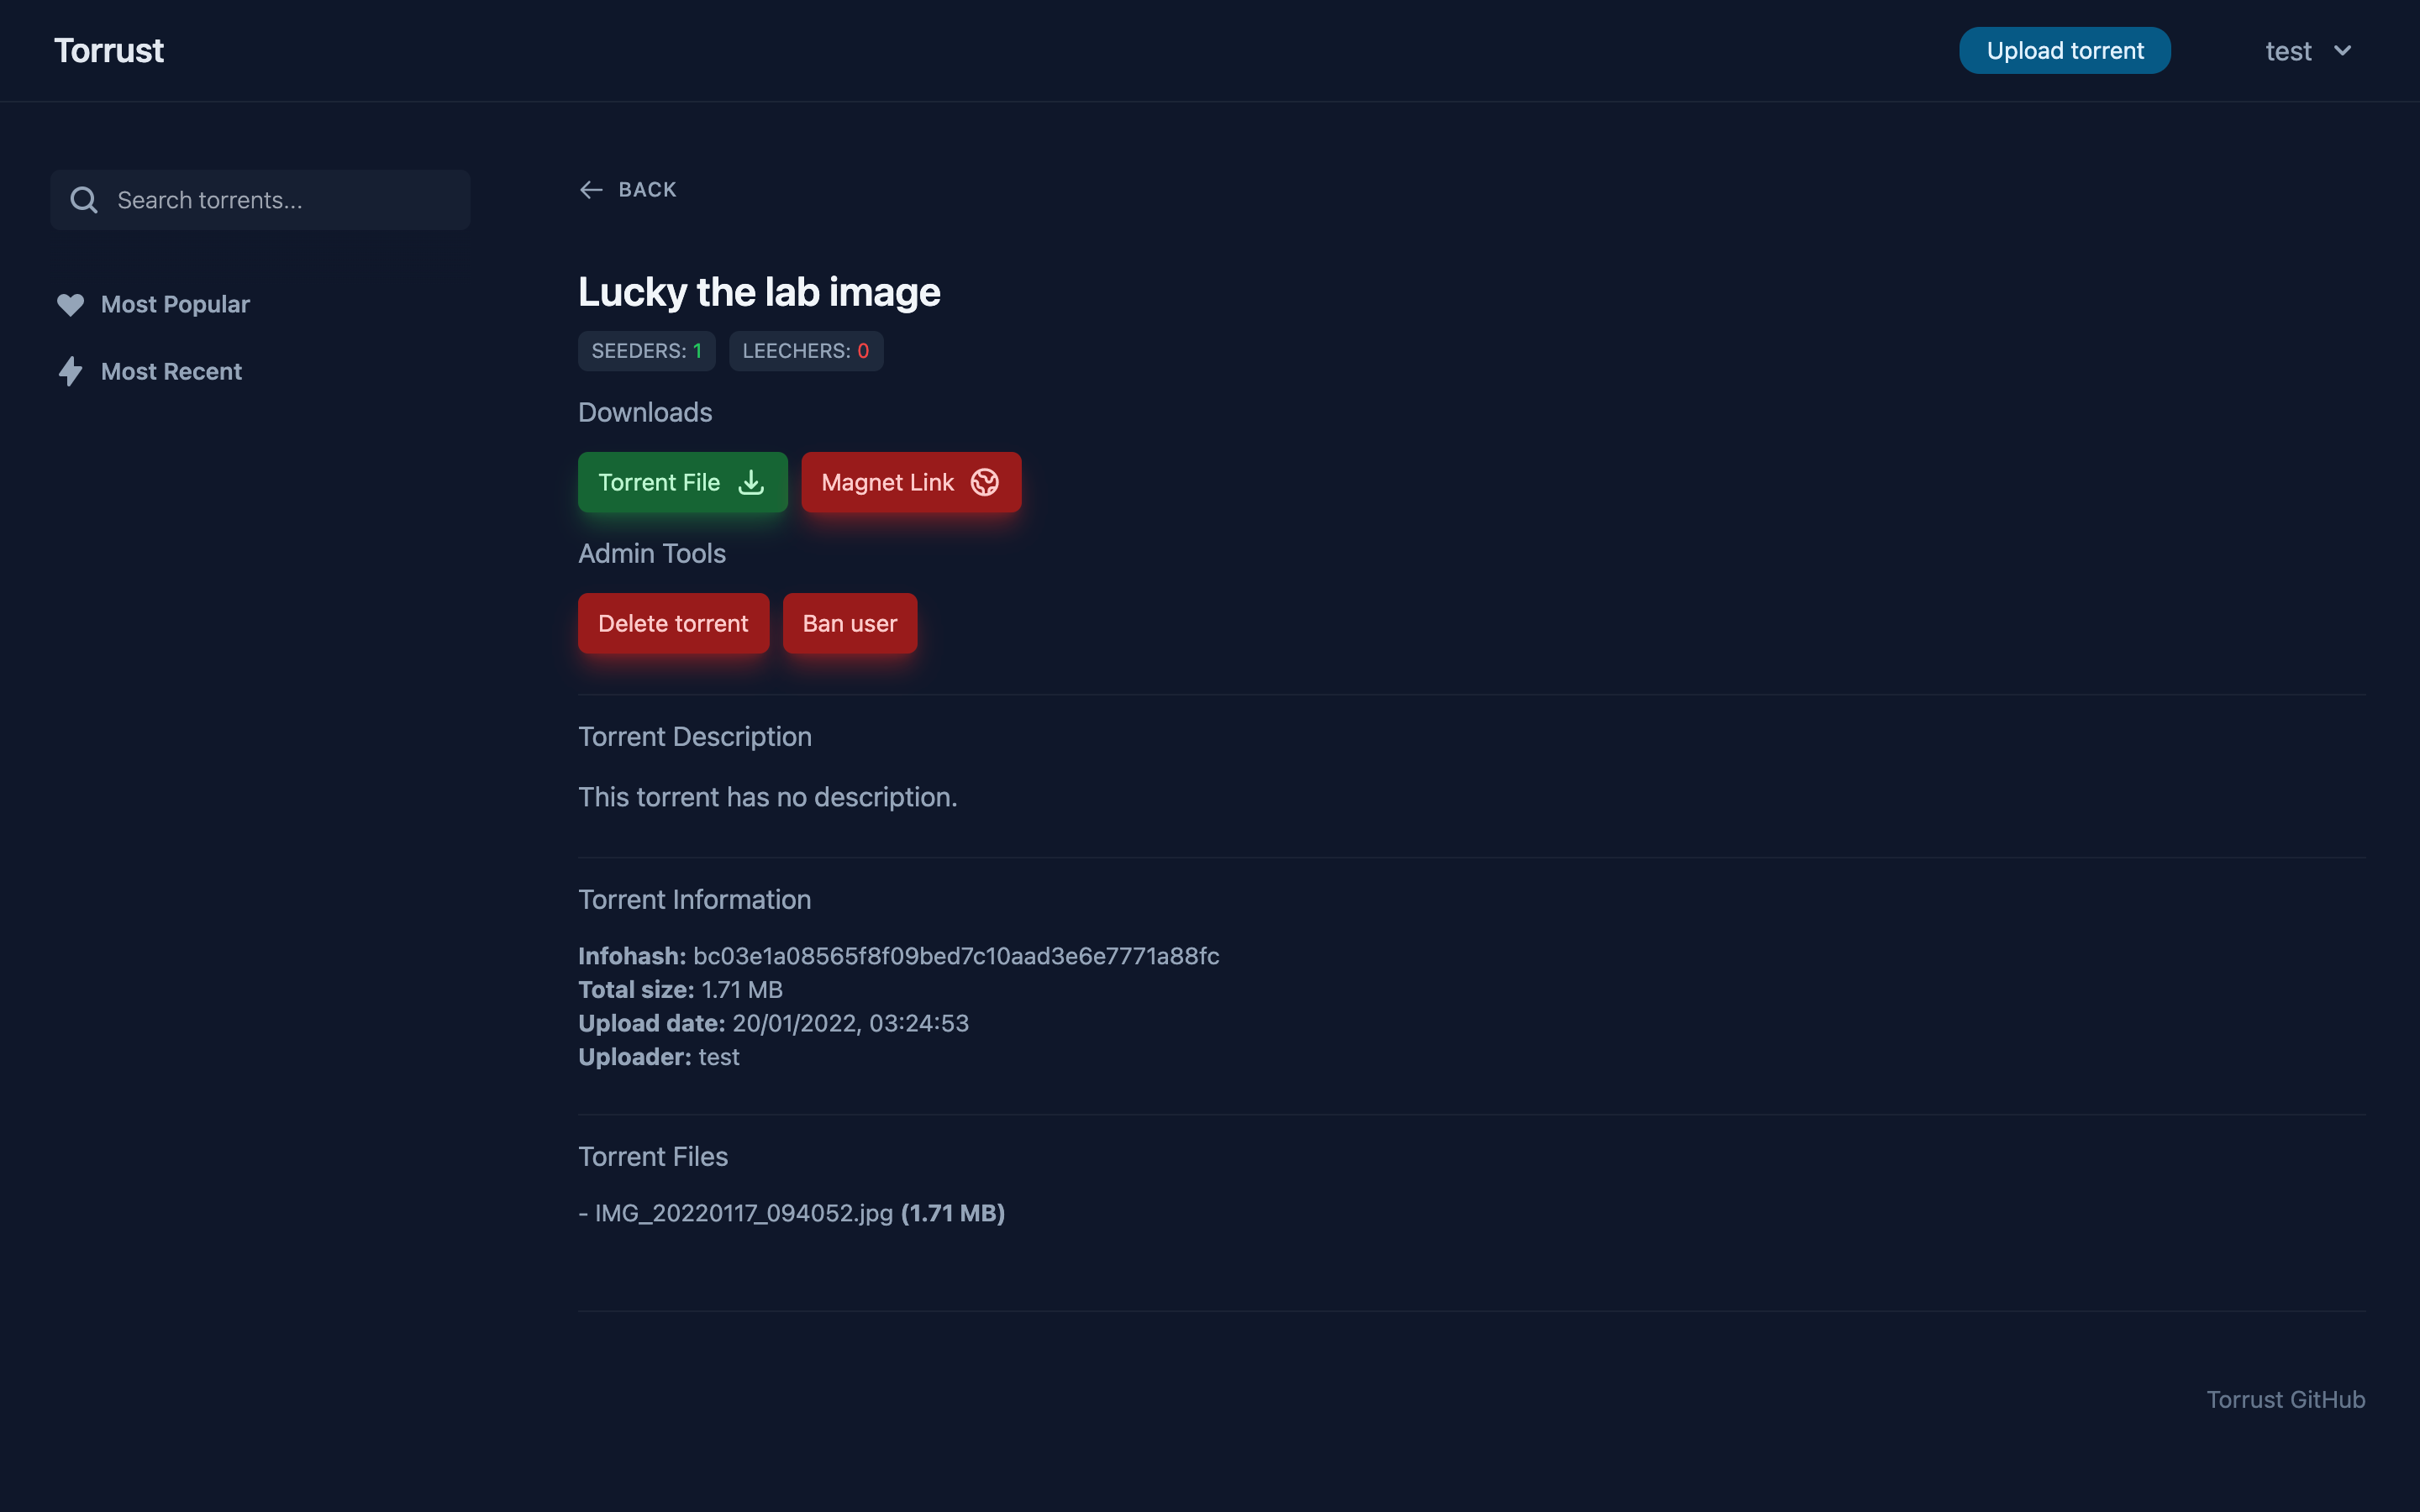Image resolution: width=2420 pixels, height=1512 pixels.
Task: Click the torrent file download icon
Action: pos(751,480)
